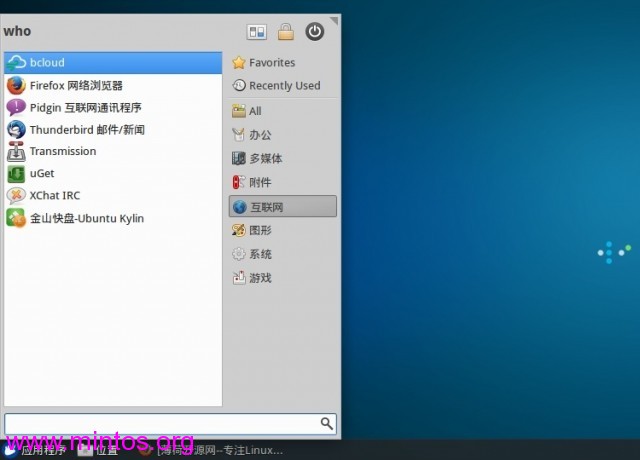The width and height of the screenshot is (640, 460).
Task: Launch the bcloud application
Action: click(47, 63)
